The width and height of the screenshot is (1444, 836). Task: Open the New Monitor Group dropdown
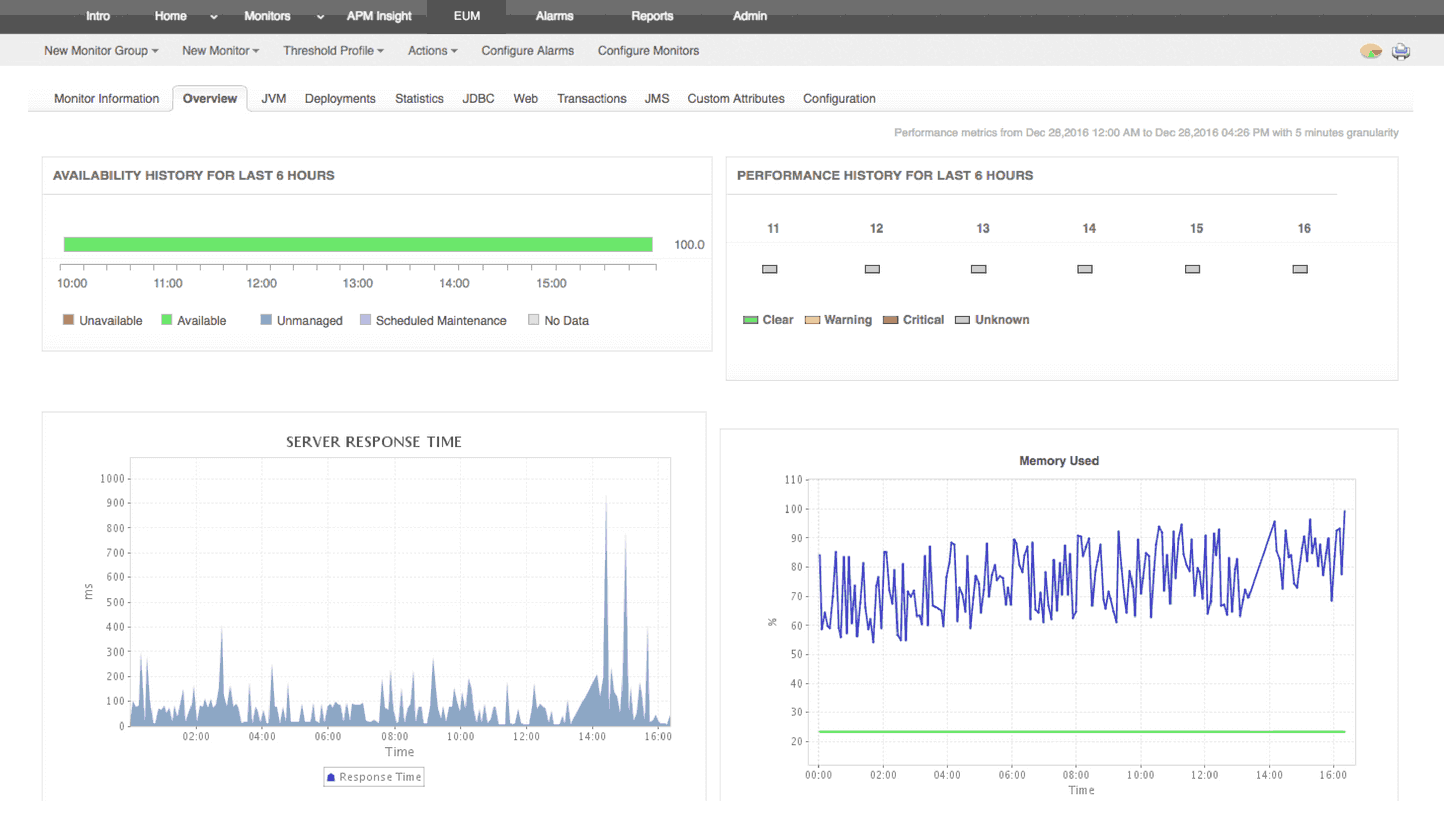tap(100, 51)
